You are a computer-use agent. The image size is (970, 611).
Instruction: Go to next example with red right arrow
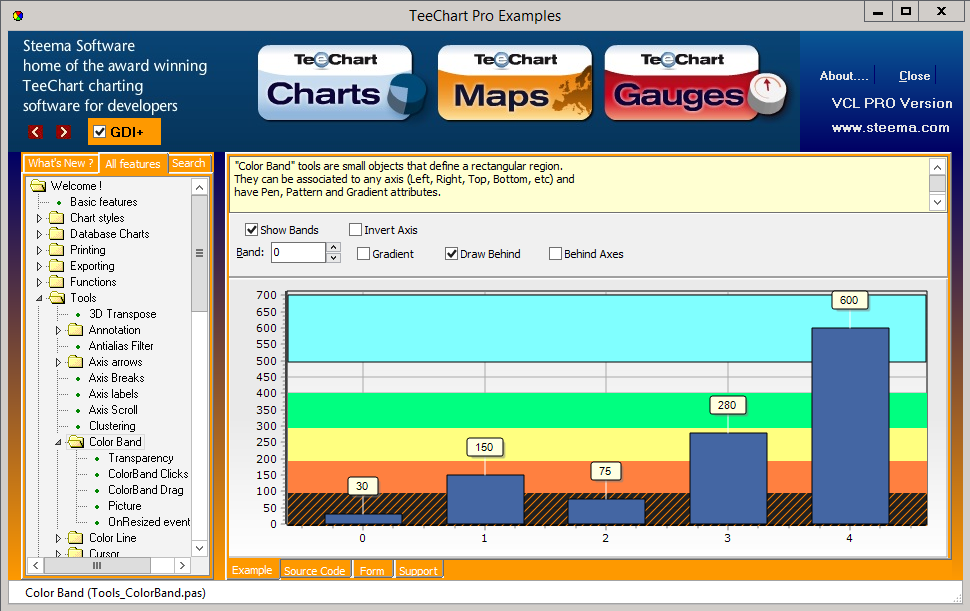click(x=63, y=132)
